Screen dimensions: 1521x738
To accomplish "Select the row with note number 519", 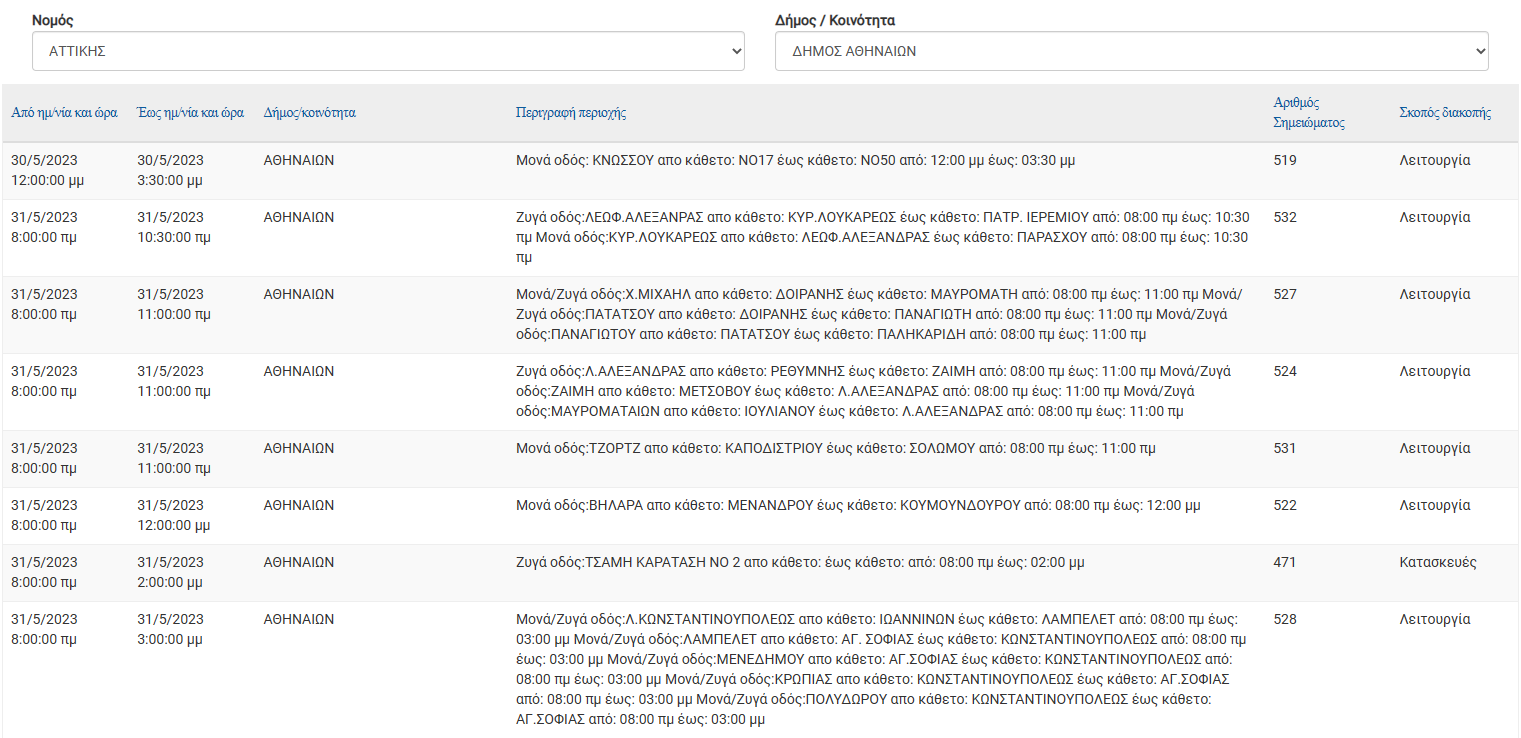I will coord(1285,160).
